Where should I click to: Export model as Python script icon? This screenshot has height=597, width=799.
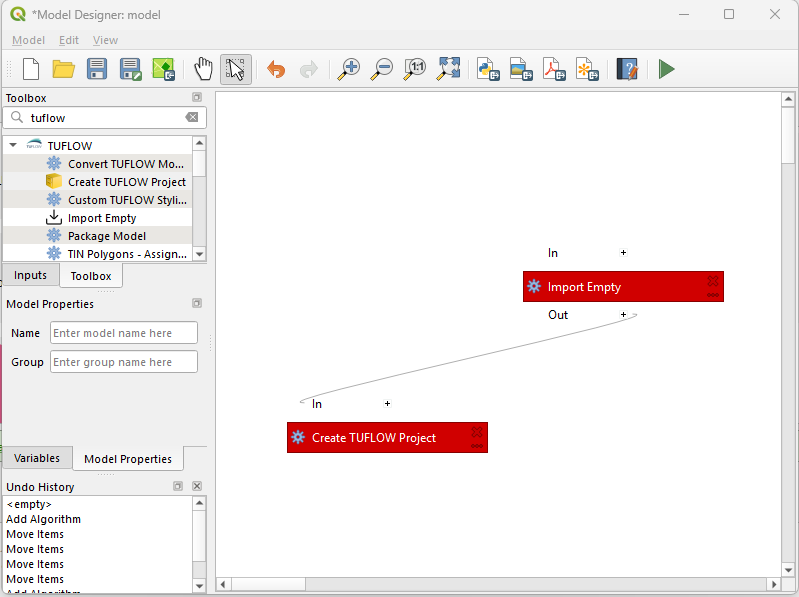pos(488,69)
